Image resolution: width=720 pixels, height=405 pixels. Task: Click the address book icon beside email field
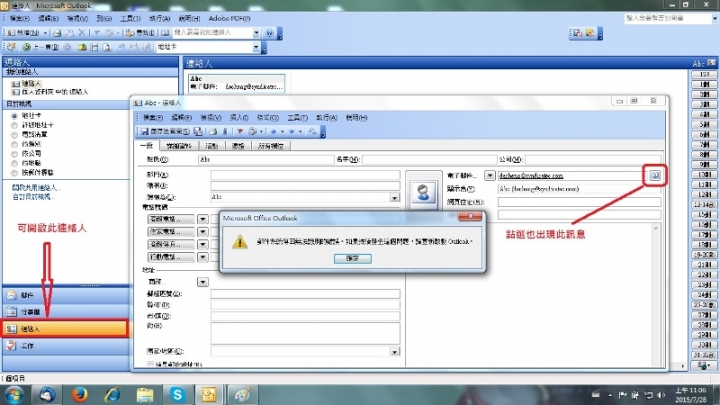point(655,175)
